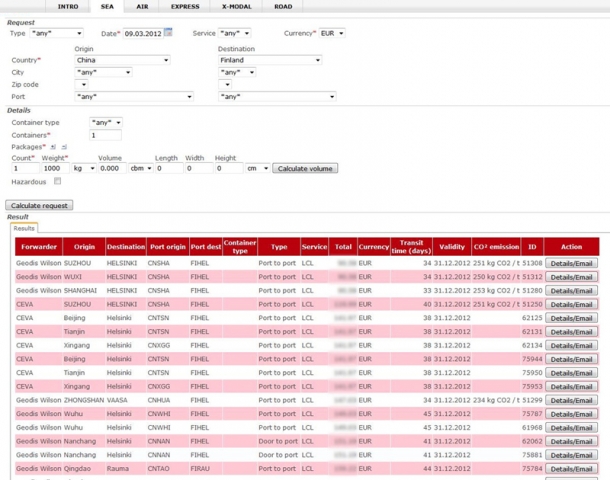Screen dimensions: 610x480
Task: Sort by the Origin column header
Action: tap(84, 247)
